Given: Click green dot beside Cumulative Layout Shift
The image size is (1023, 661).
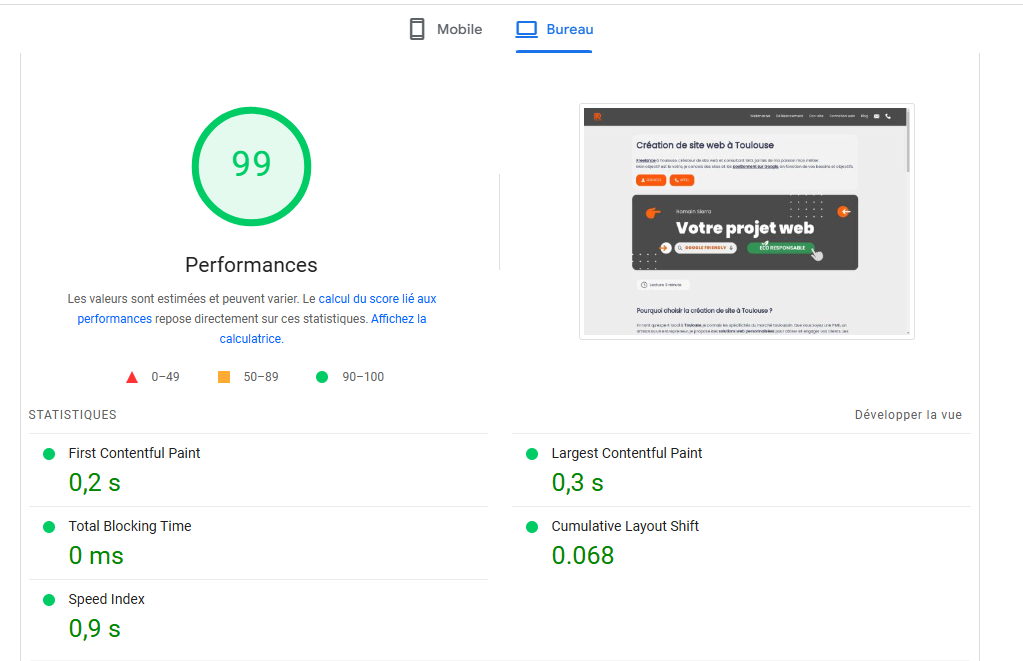Looking at the screenshot, I should (531, 527).
